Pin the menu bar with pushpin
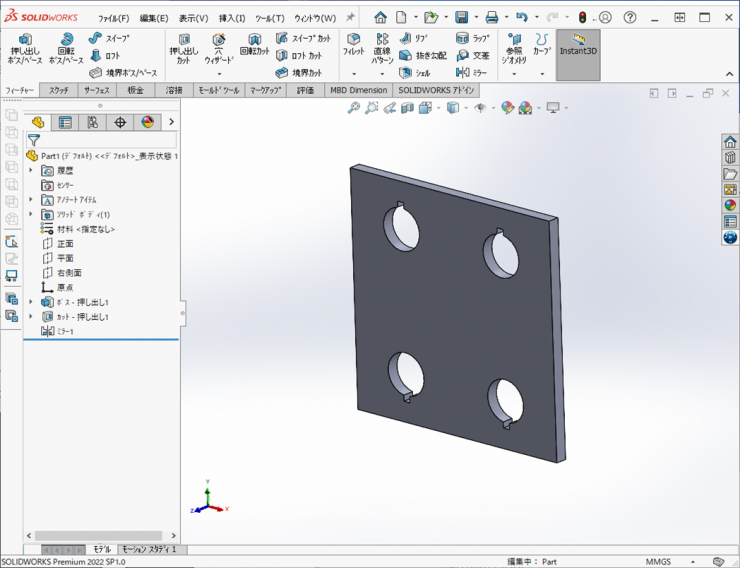The height and width of the screenshot is (568, 740). [x=349, y=18]
